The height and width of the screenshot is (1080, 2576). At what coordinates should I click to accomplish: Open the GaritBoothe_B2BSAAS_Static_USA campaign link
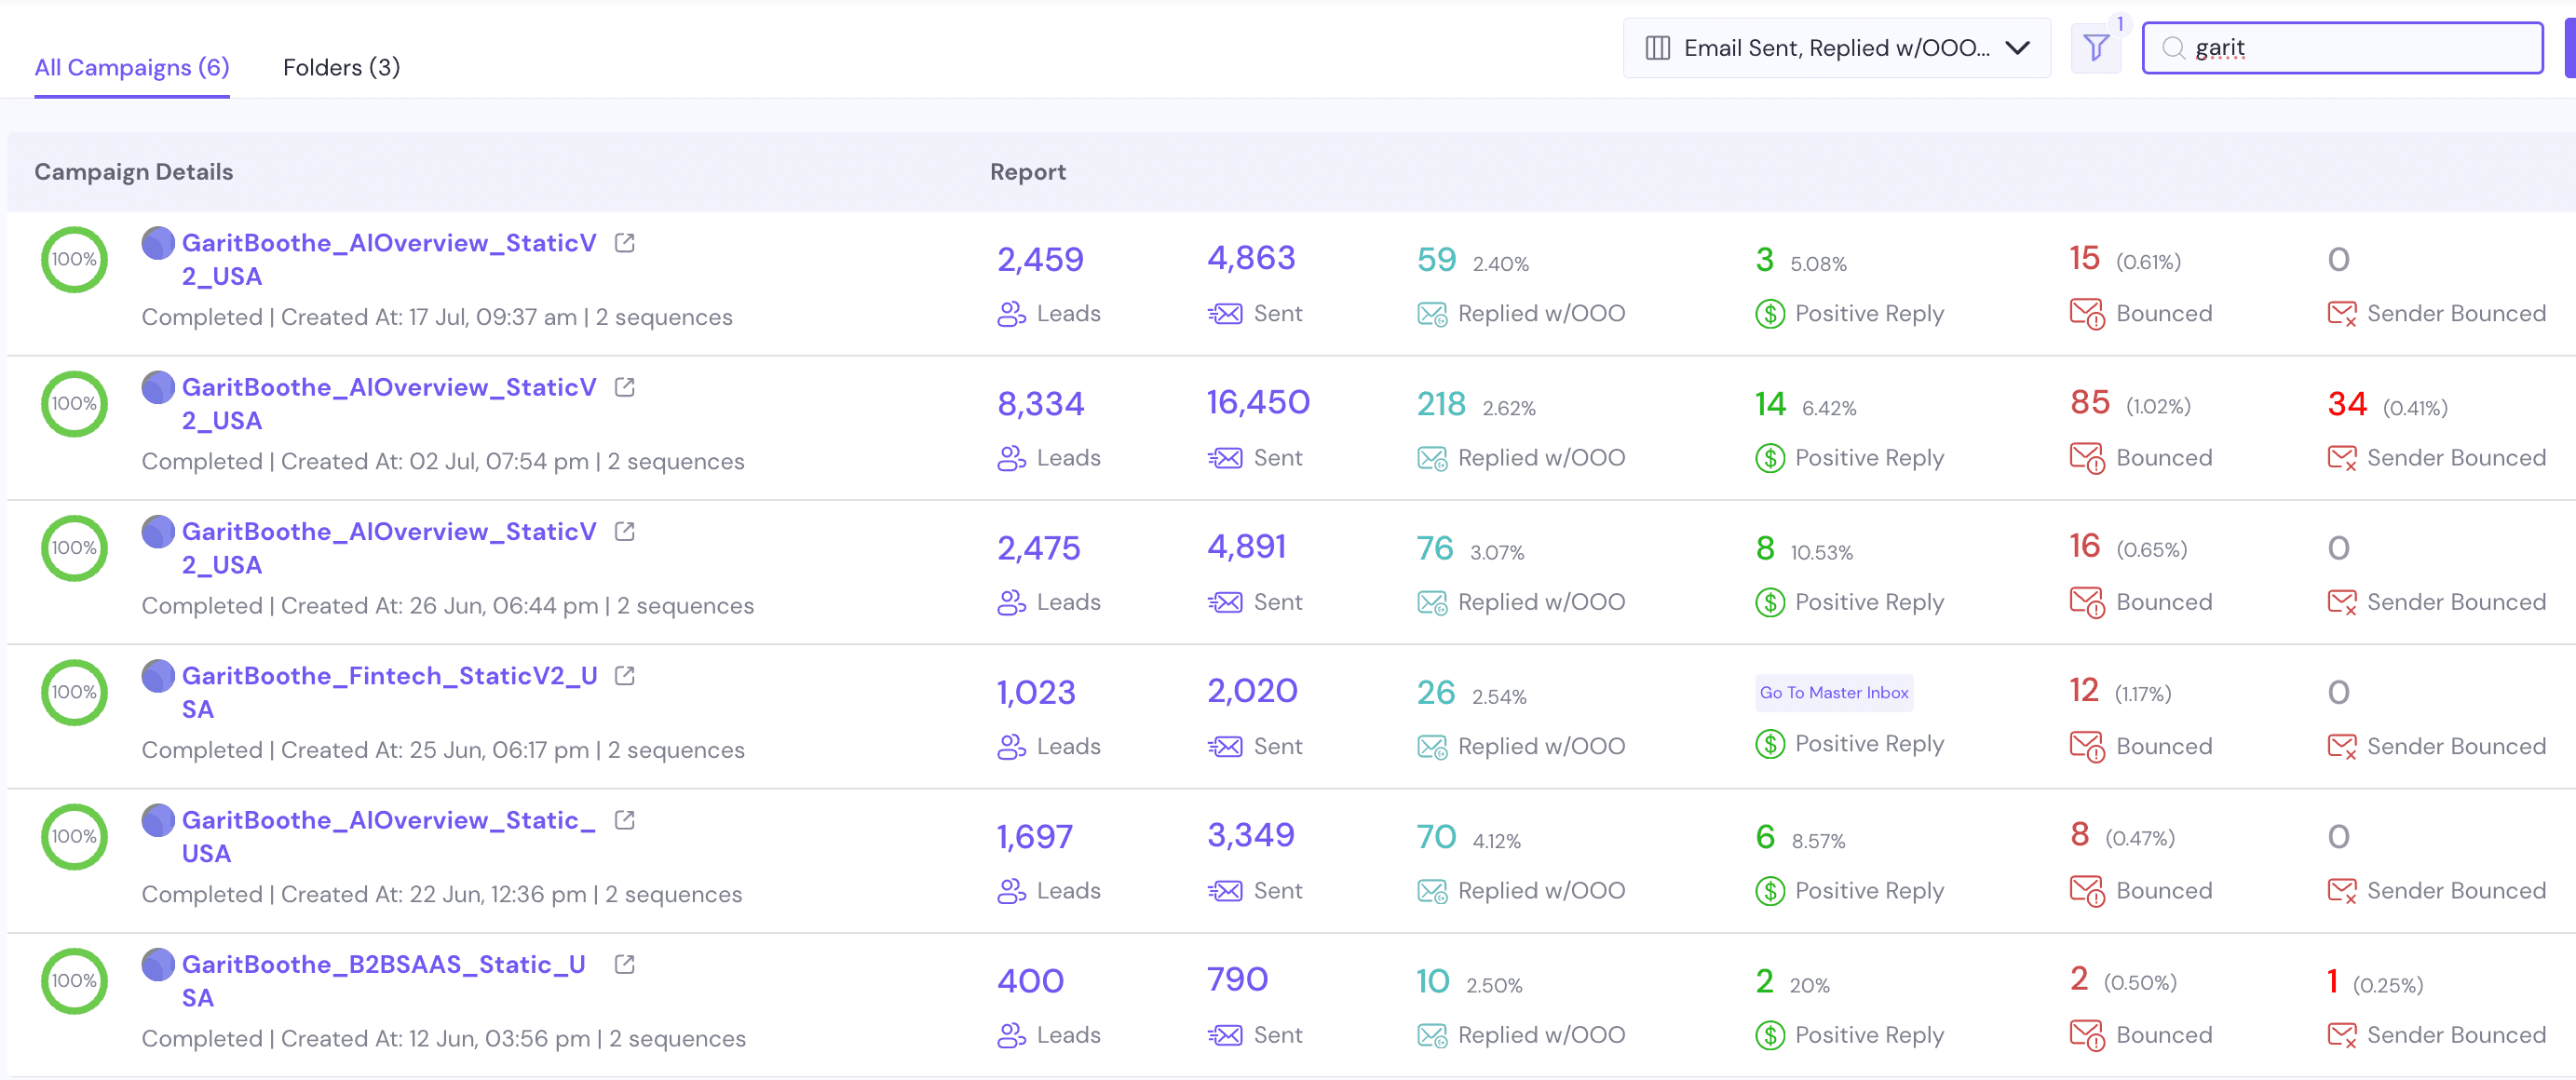point(625,964)
